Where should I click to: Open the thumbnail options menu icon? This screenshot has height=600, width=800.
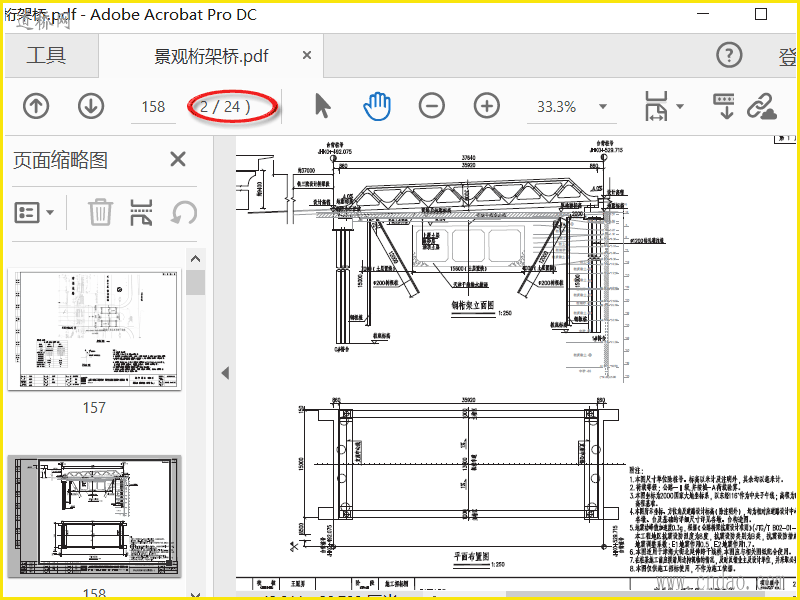(34, 212)
